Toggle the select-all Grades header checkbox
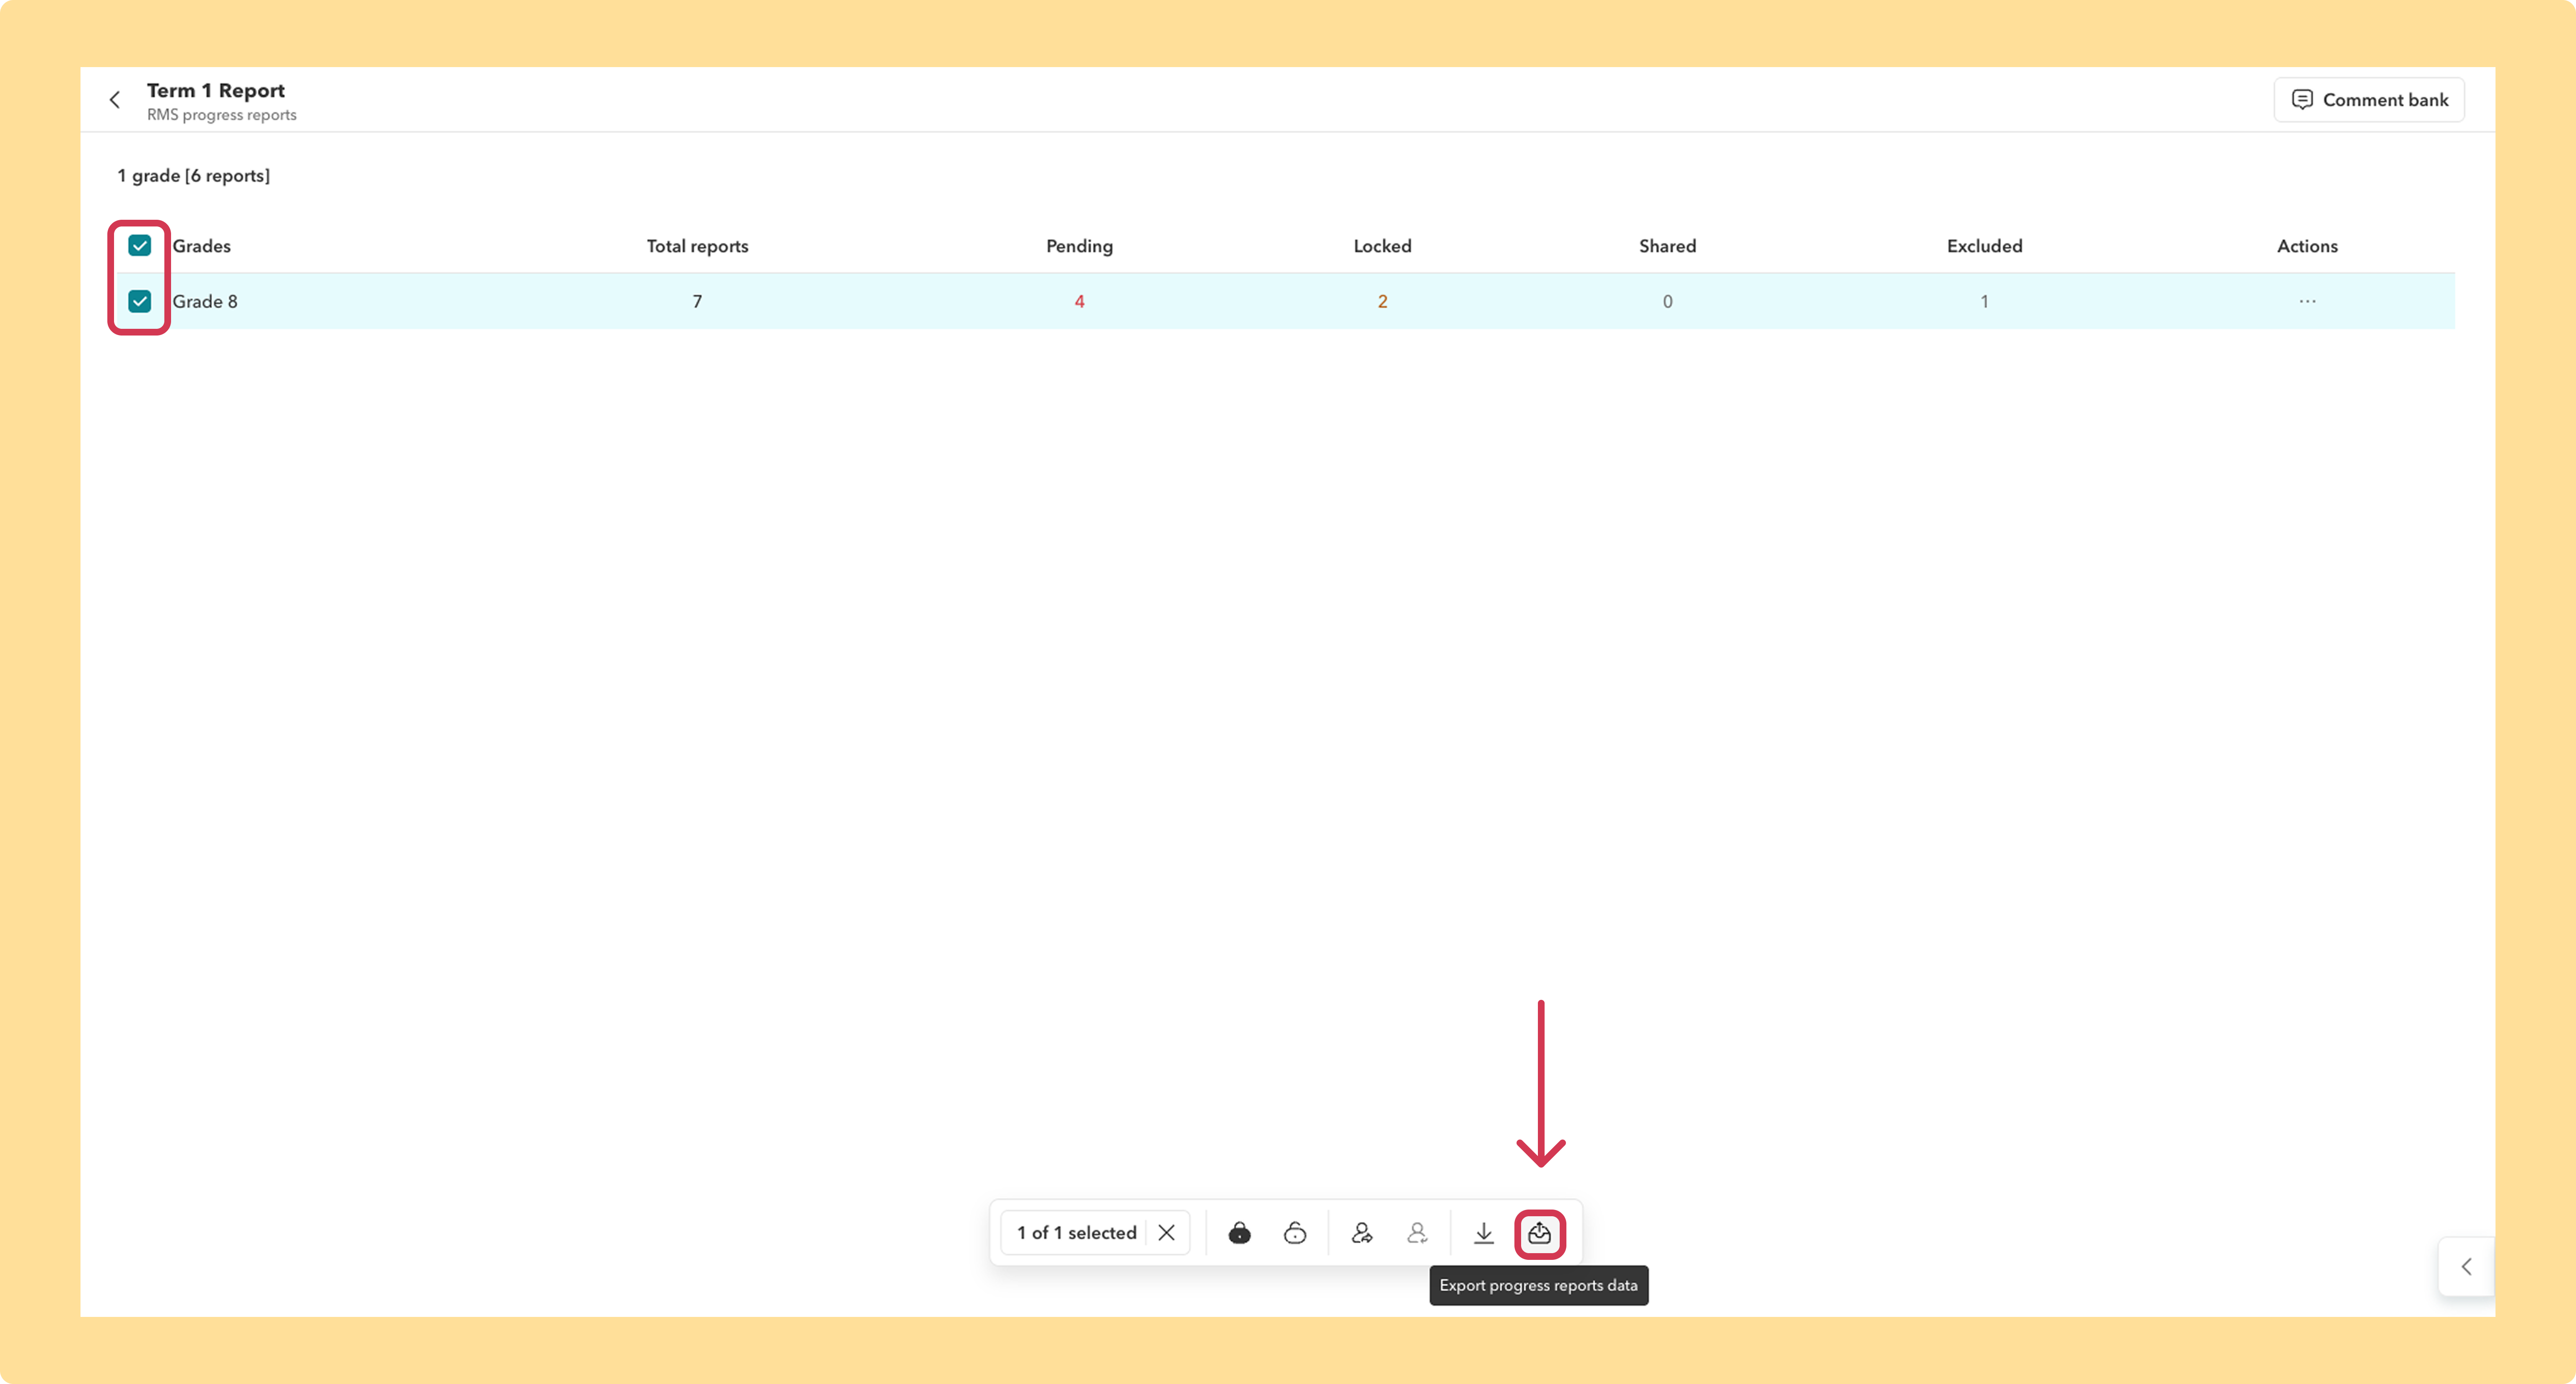 (140, 246)
